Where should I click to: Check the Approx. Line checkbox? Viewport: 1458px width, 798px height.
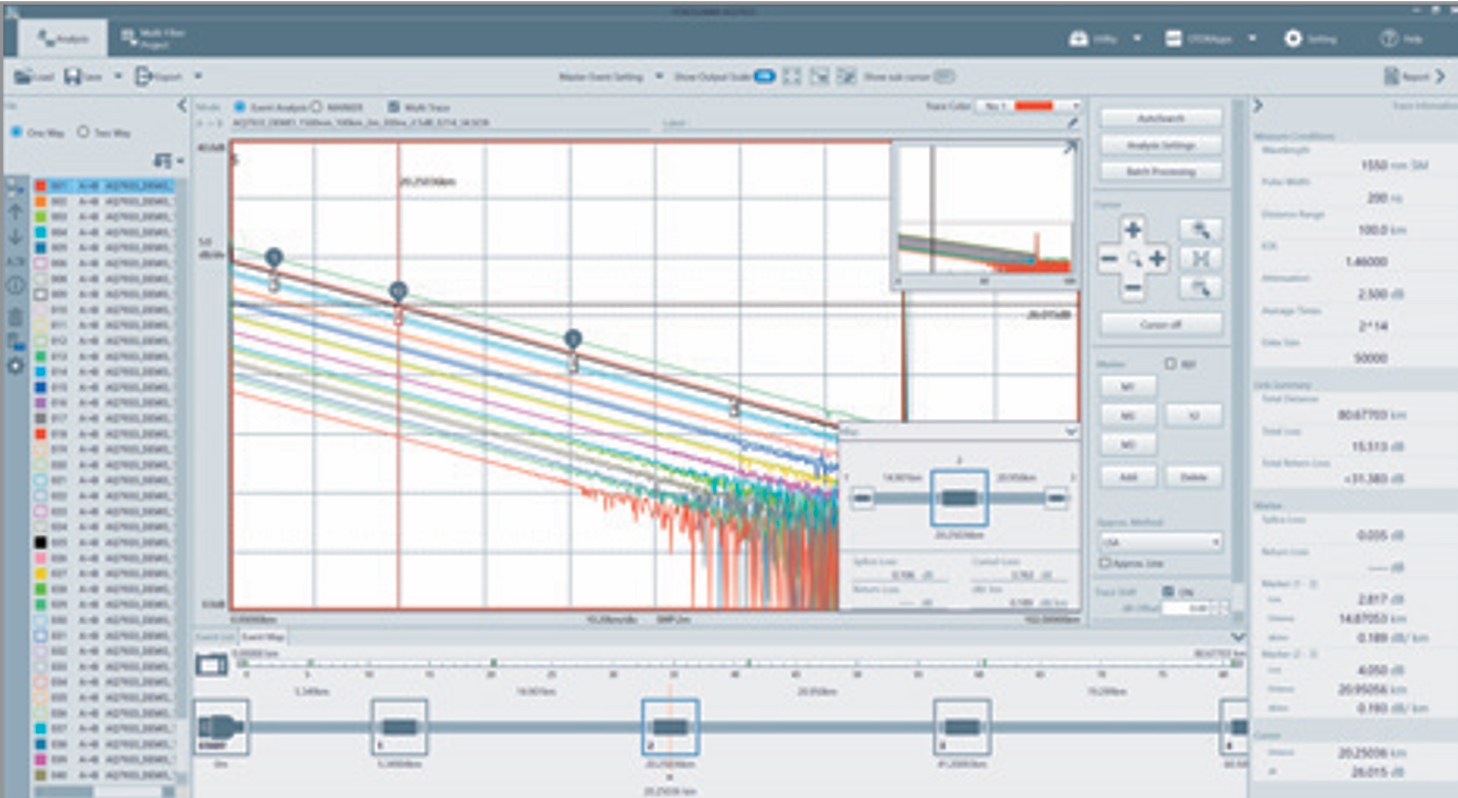[1106, 564]
